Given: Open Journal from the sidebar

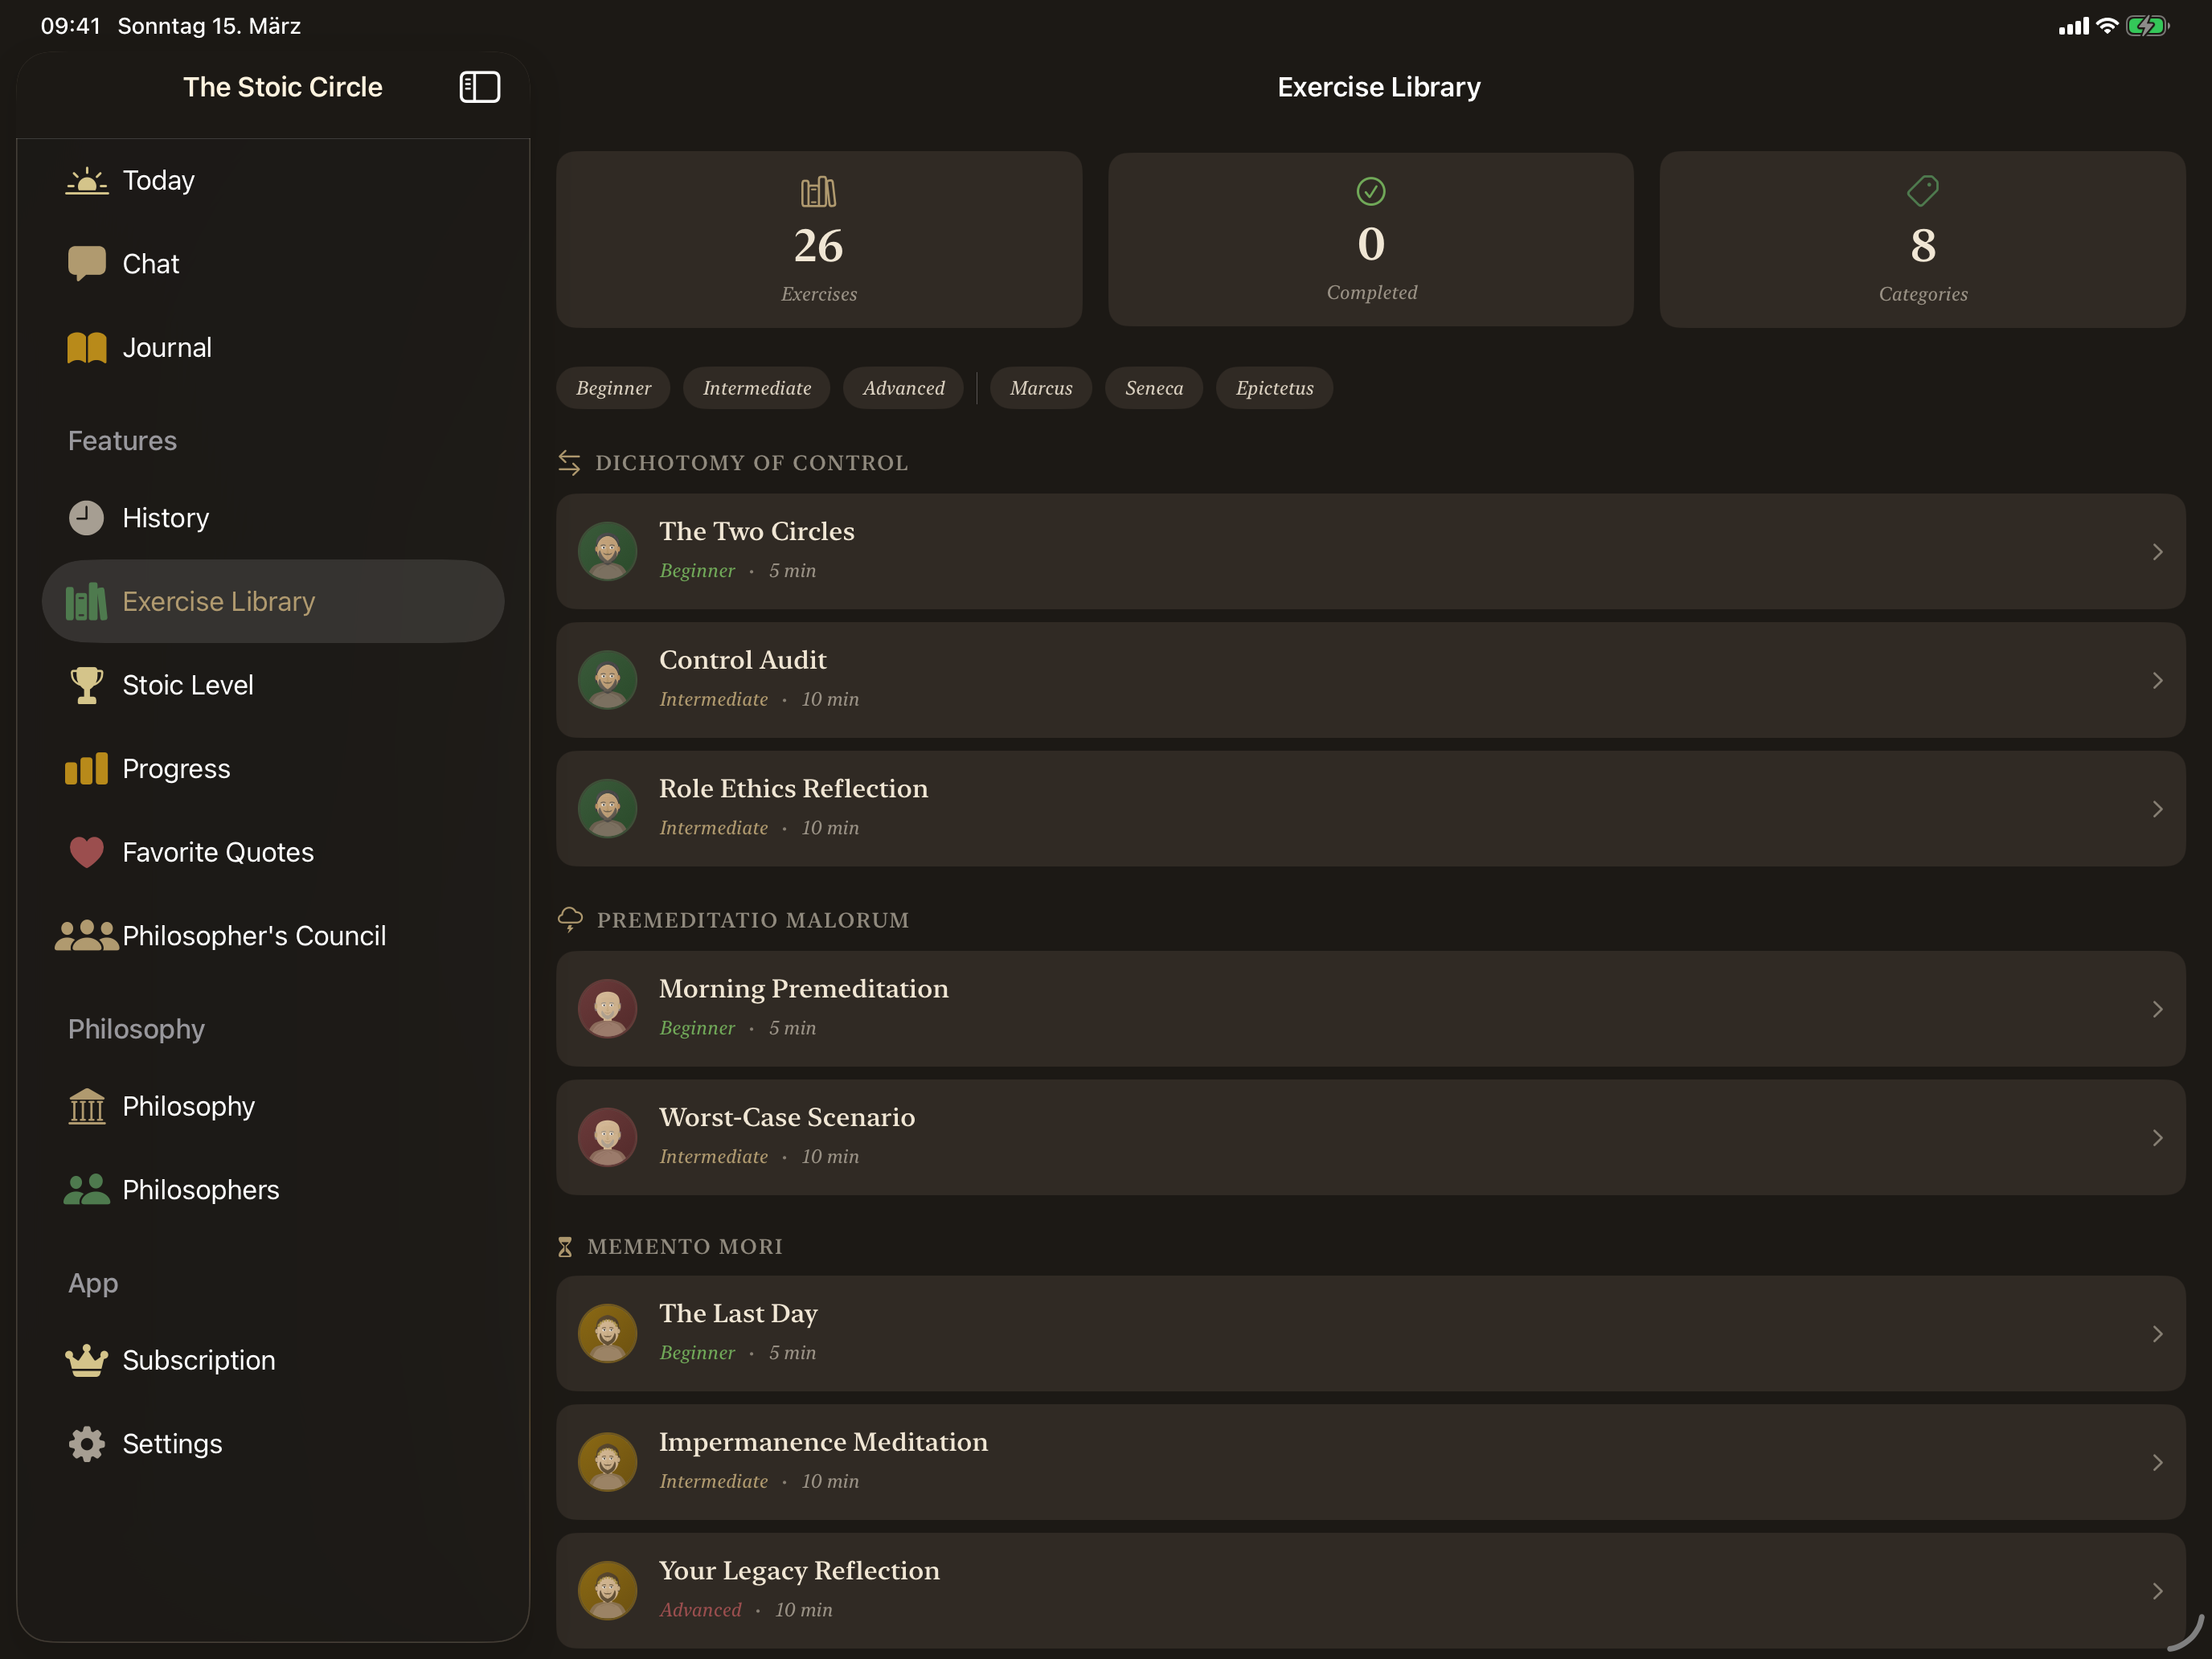Looking at the screenshot, I should pos(273,348).
